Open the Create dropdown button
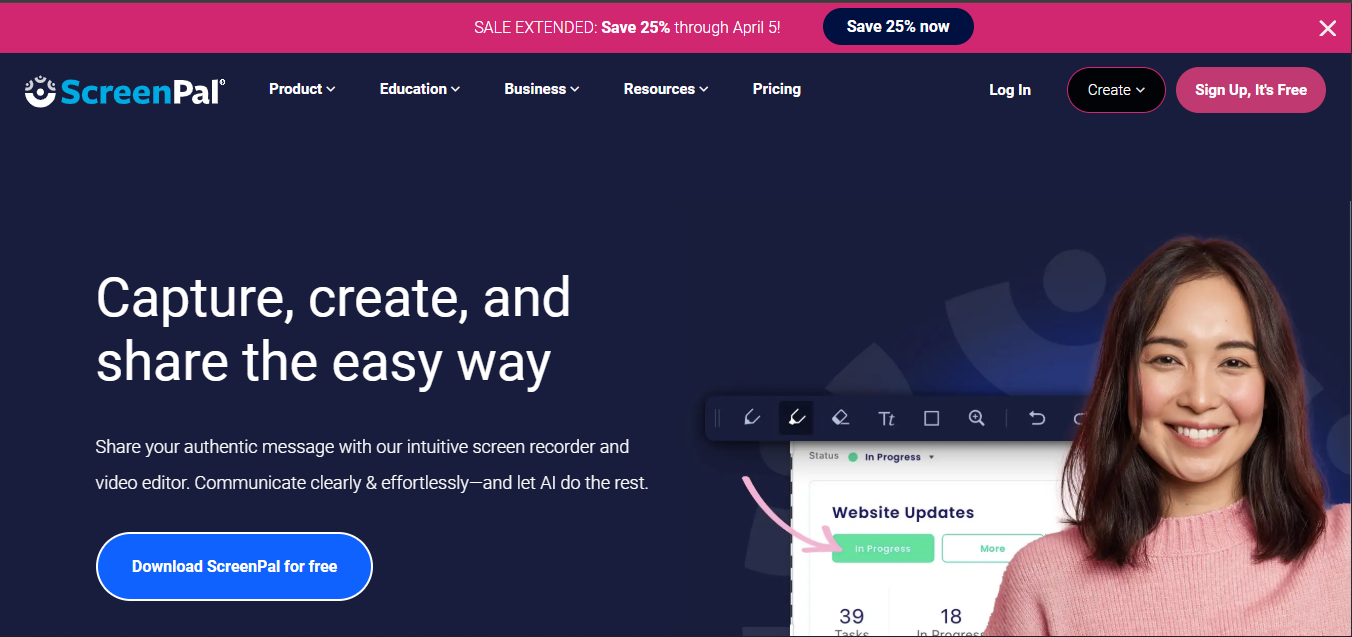Screen dimensions: 1352x637 (x=1116, y=90)
